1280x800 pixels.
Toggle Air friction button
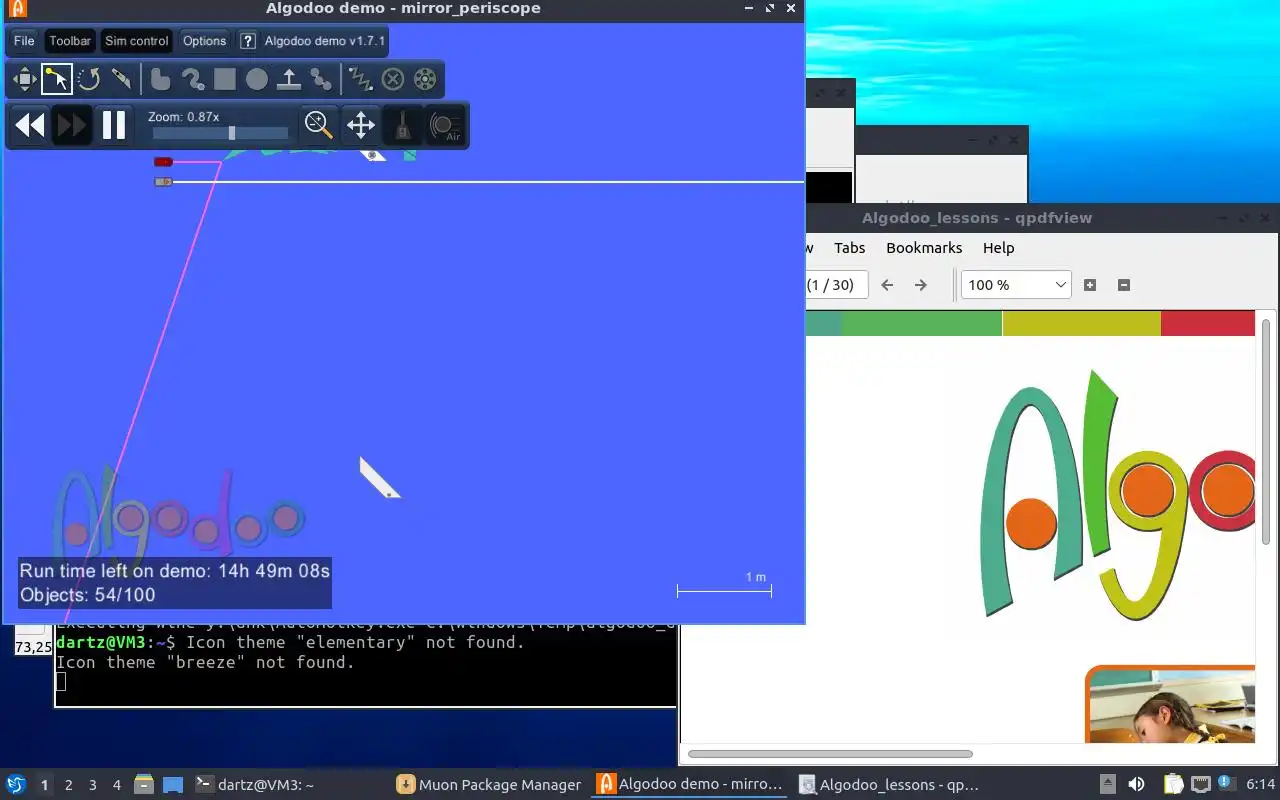click(446, 125)
